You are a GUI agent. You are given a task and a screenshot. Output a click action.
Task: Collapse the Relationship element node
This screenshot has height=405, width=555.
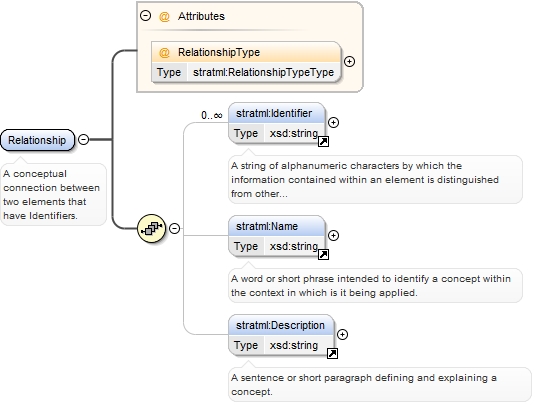[84, 139]
